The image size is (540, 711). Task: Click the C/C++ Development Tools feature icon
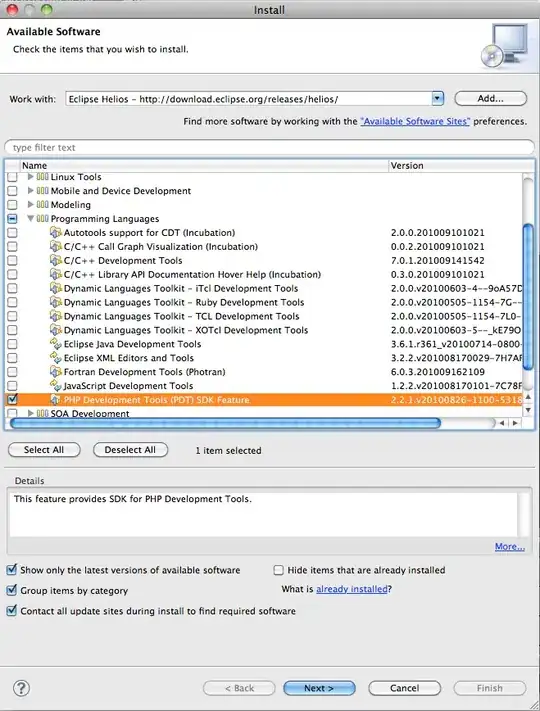click(x=56, y=261)
